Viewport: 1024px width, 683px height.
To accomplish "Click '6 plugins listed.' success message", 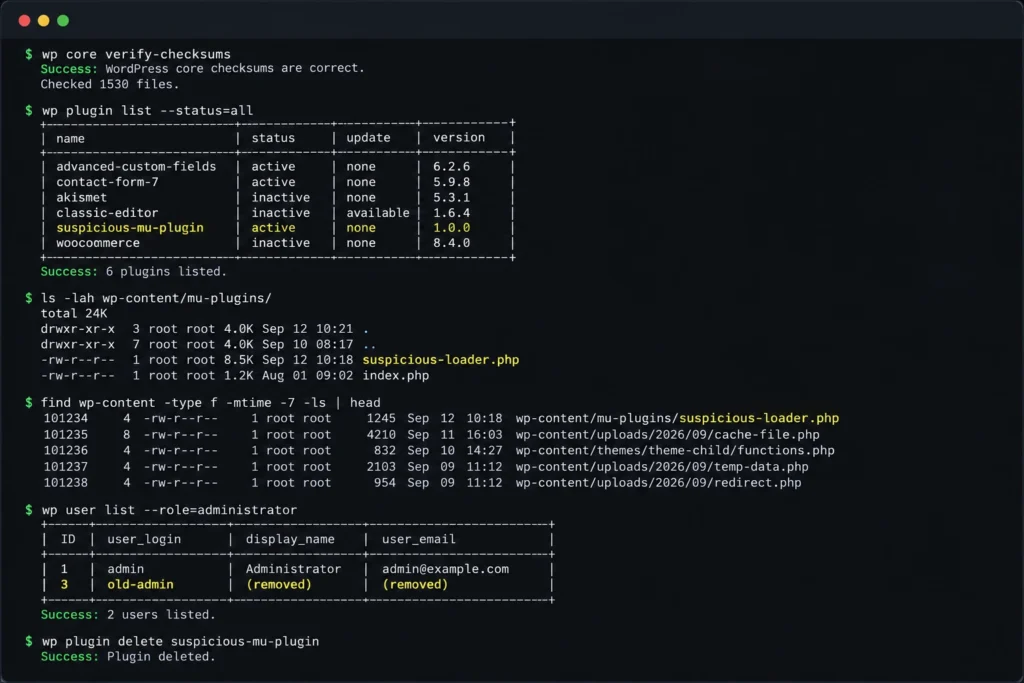I will (x=166, y=272).
